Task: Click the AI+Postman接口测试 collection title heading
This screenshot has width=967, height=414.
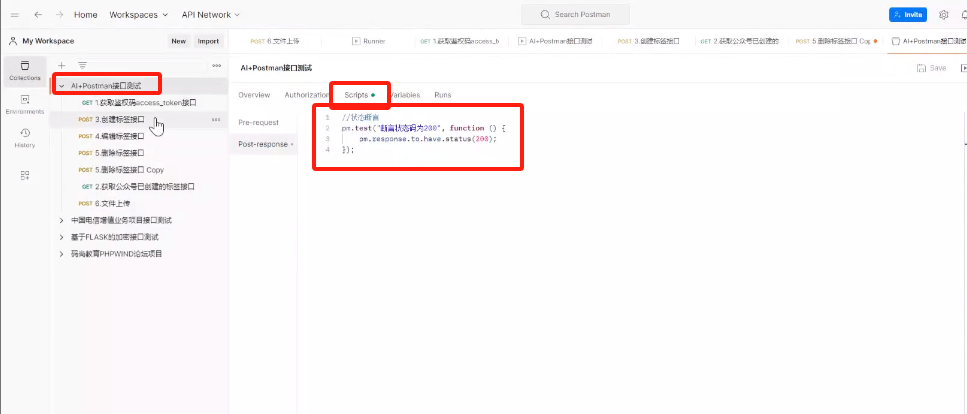Action: pos(276,68)
